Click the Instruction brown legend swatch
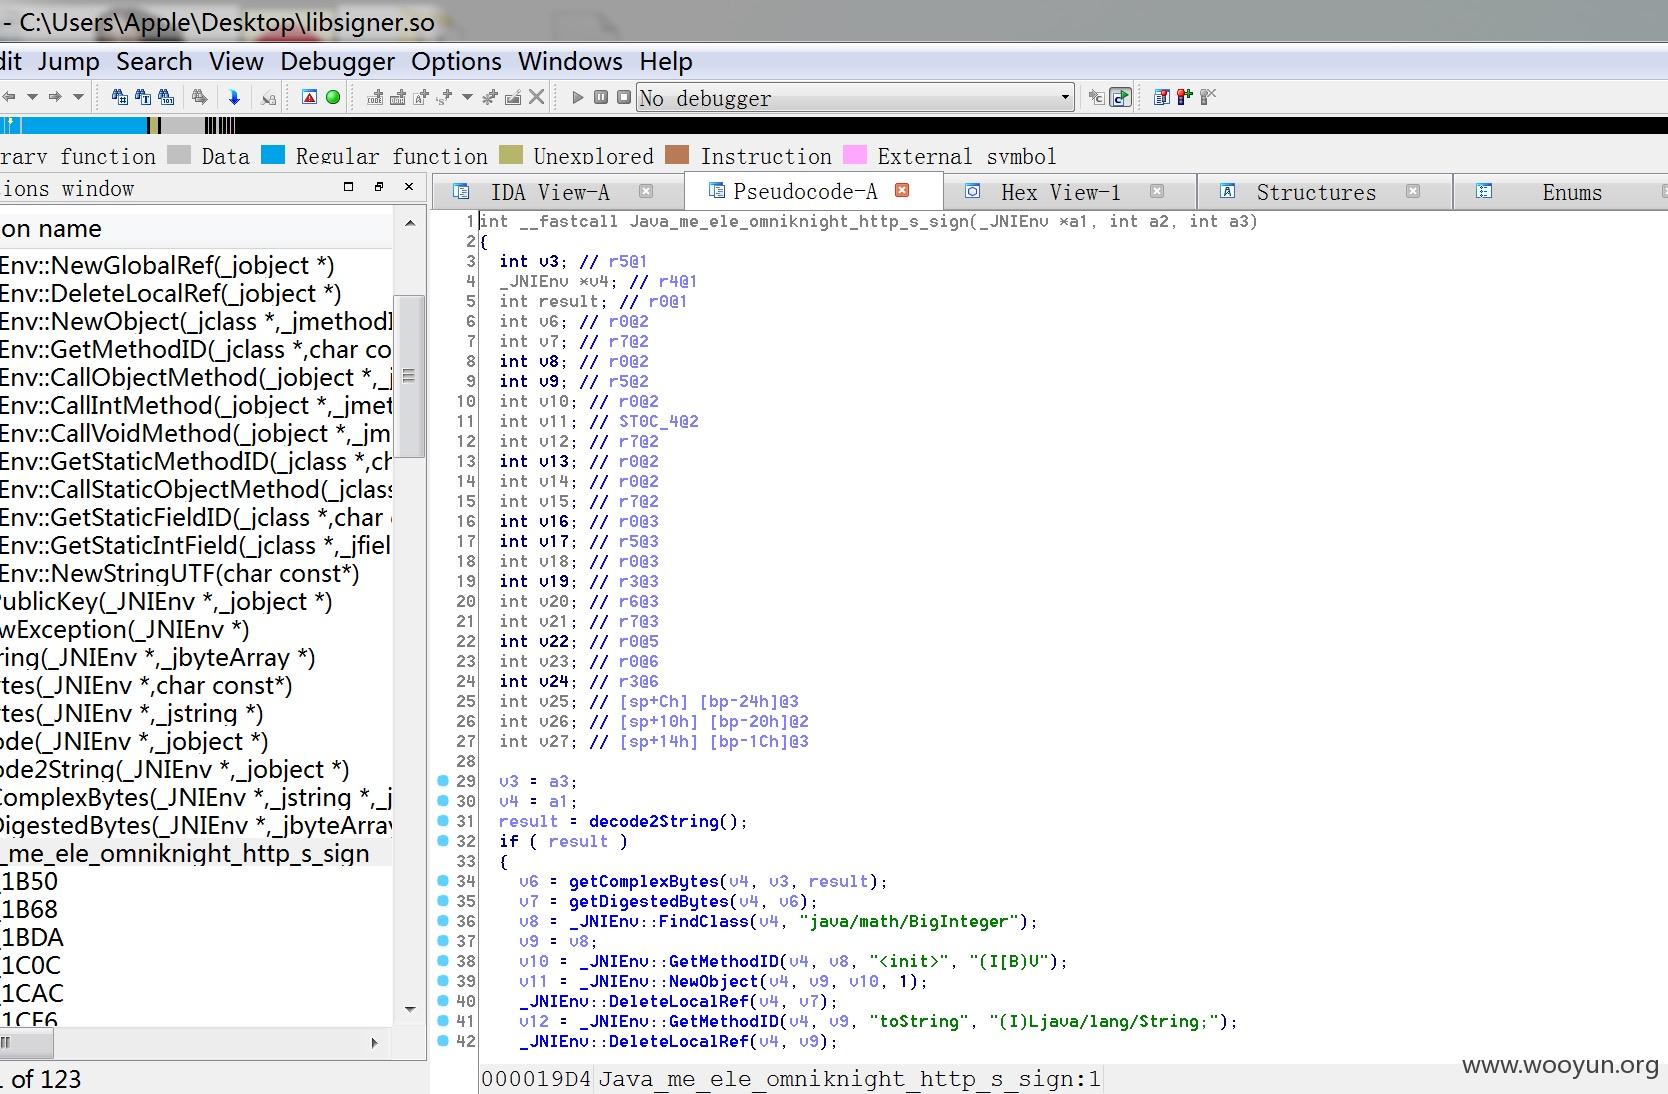The width and height of the screenshot is (1668, 1094). point(677,155)
